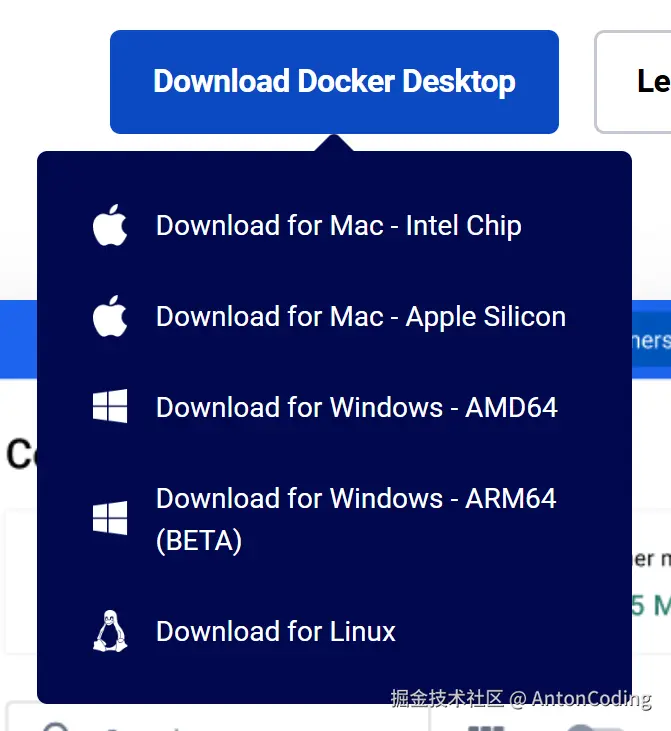Click the partially hidden heading starting with "C"
The image size is (671, 731).
pyautogui.click(x=20, y=454)
